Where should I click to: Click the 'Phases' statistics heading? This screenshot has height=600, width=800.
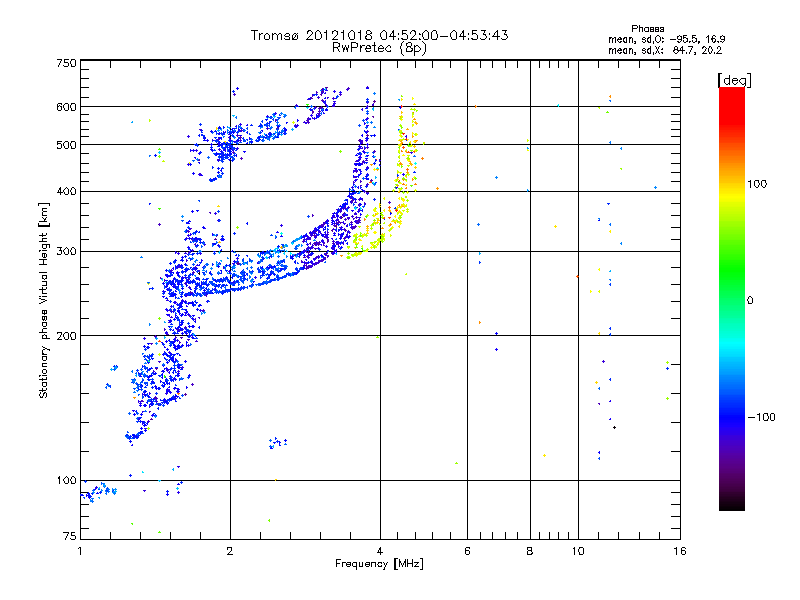647,29
